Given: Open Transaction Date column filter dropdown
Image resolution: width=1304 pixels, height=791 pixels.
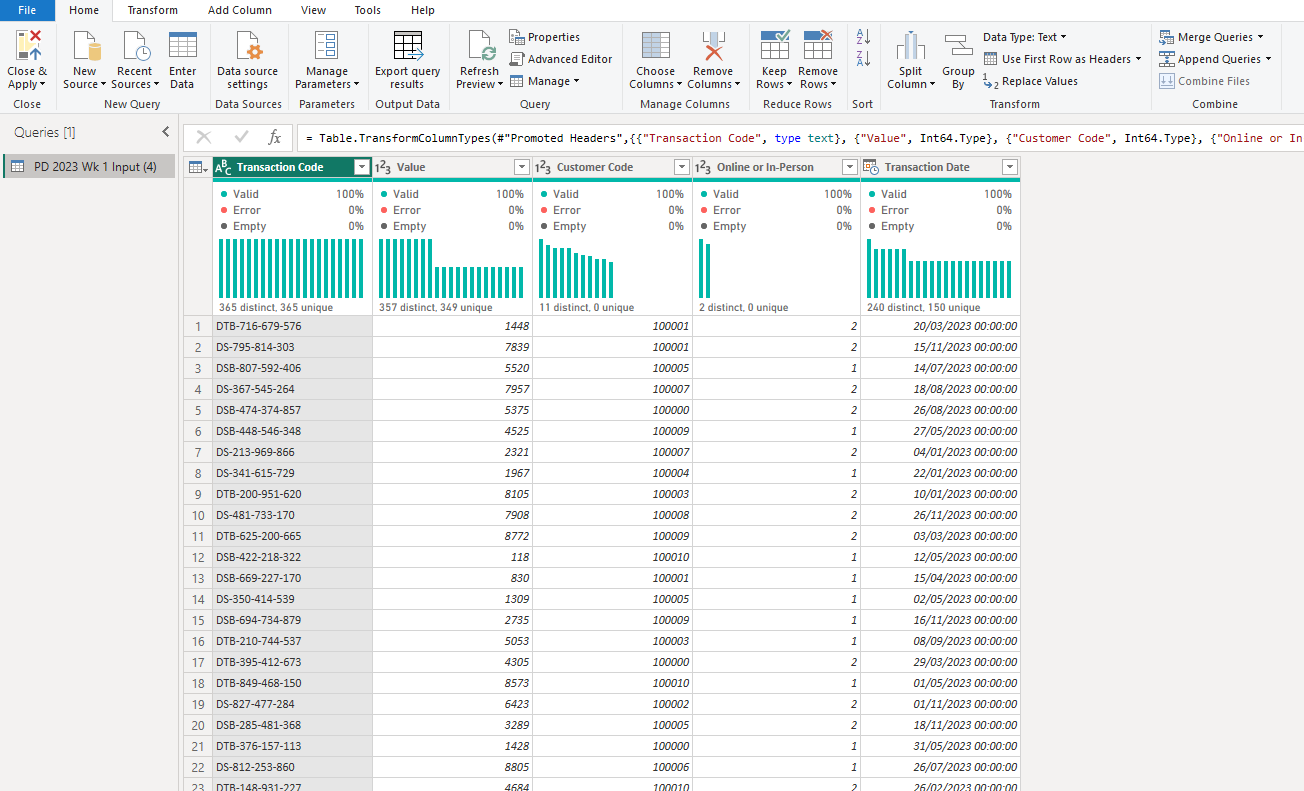Looking at the screenshot, I should [1009, 167].
